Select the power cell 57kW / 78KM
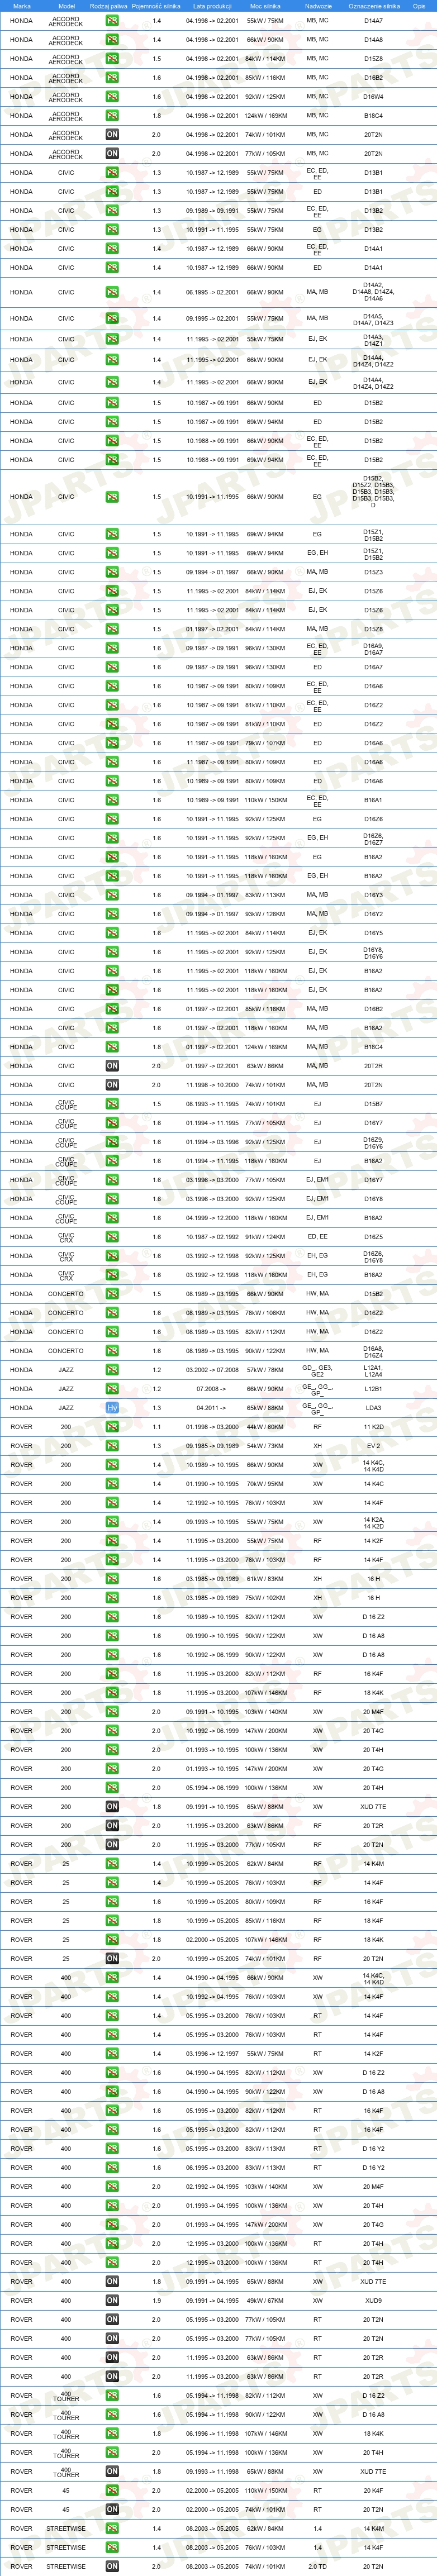This screenshot has width=437, height=2576. (265, 1371)
